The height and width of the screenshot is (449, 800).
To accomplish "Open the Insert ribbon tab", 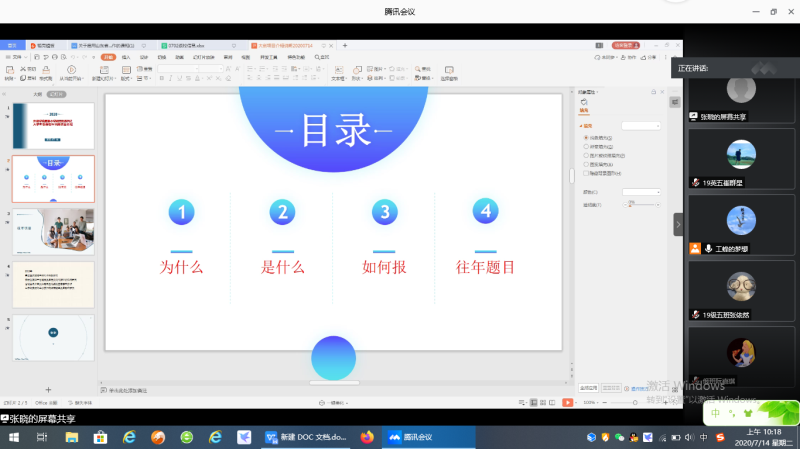I will tap(126, 58).
